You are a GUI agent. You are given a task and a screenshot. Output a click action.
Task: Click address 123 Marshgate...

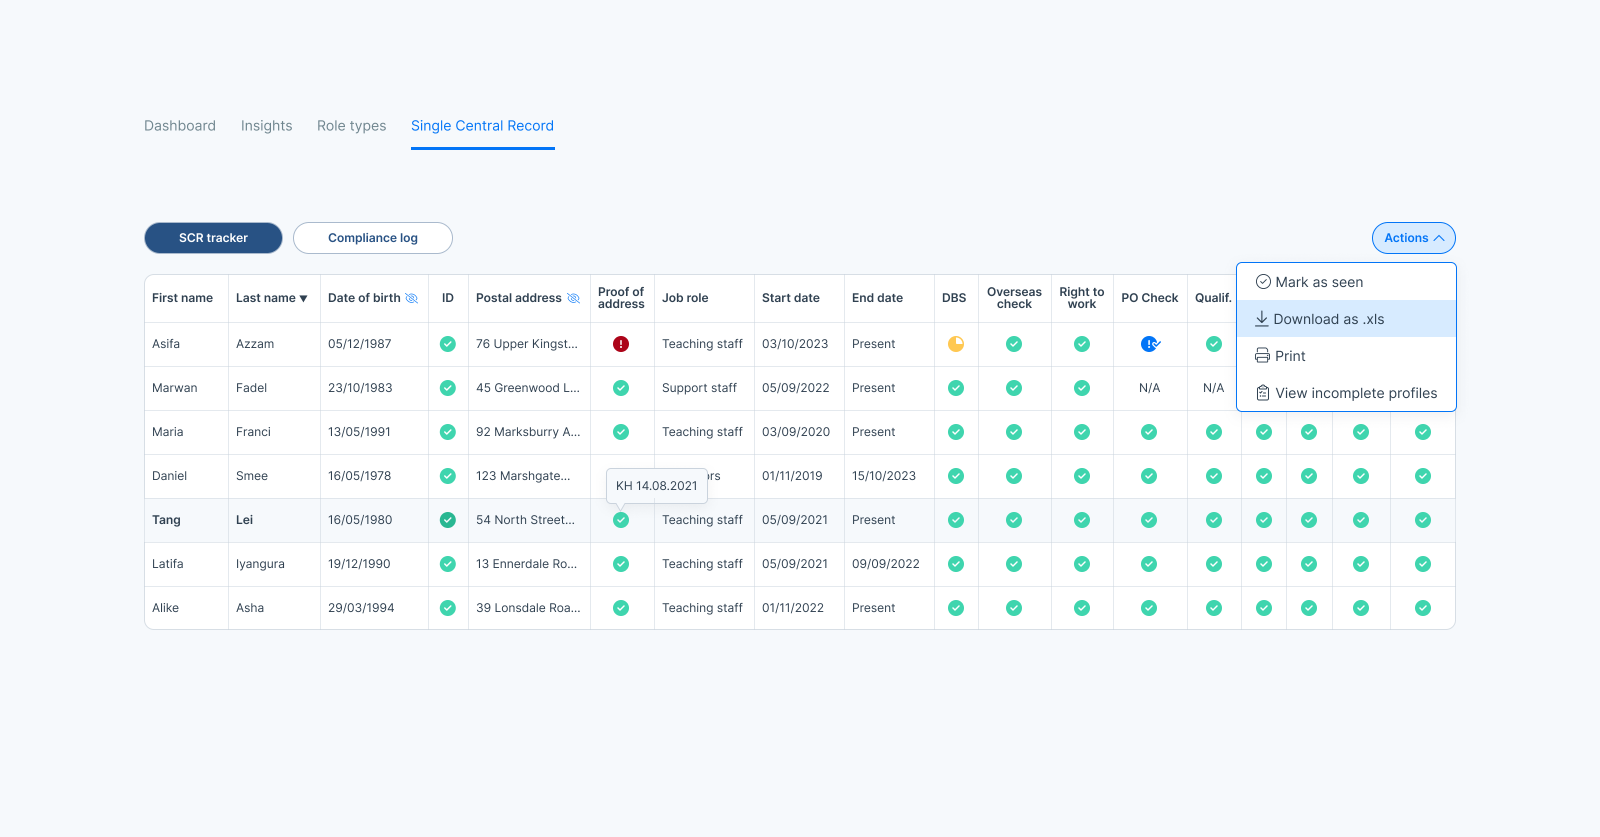[x=523, y=476]
